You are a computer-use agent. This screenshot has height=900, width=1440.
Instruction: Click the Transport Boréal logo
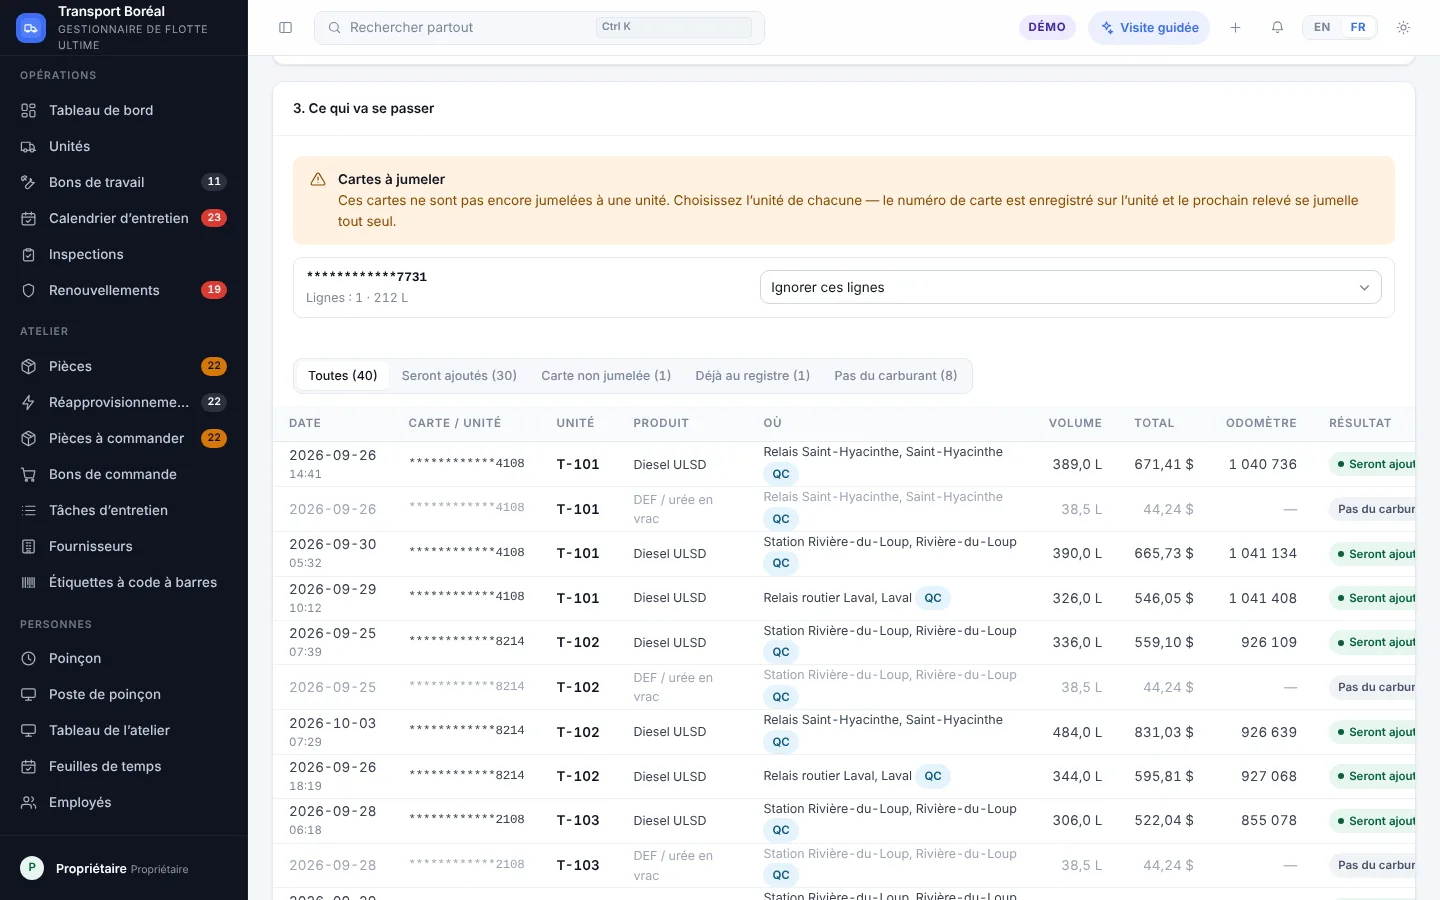31,28
